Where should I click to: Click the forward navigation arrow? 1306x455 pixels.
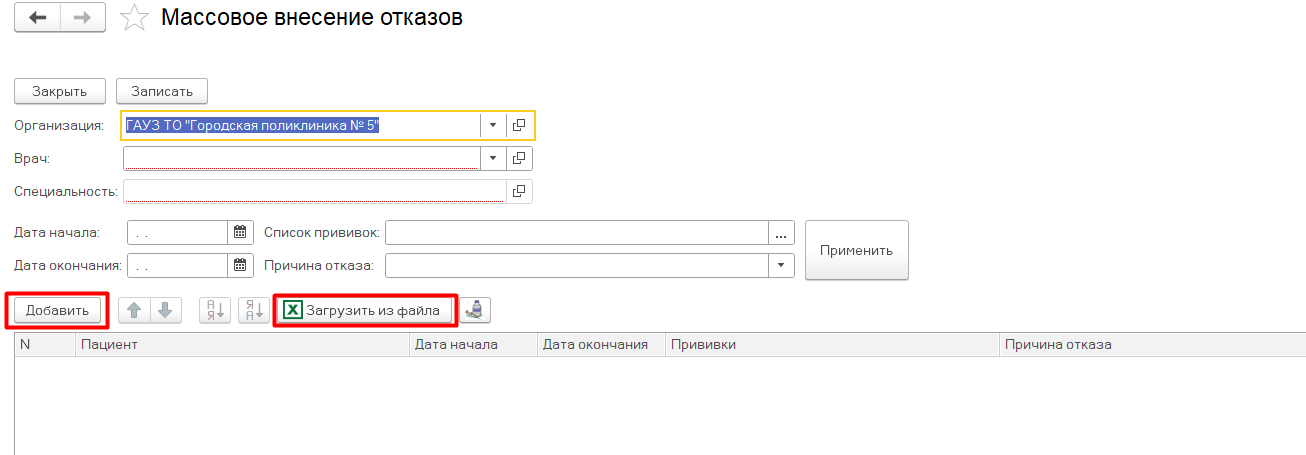pos(83,19)
